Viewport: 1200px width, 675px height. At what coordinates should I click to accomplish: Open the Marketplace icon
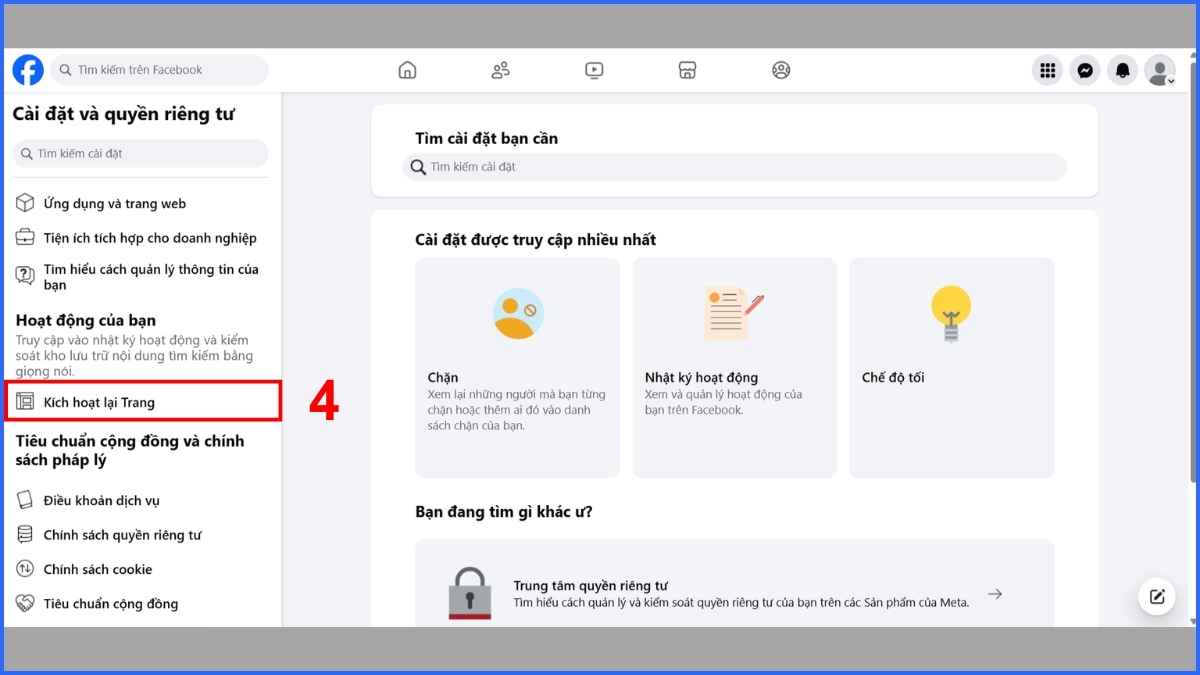[687, 70]
